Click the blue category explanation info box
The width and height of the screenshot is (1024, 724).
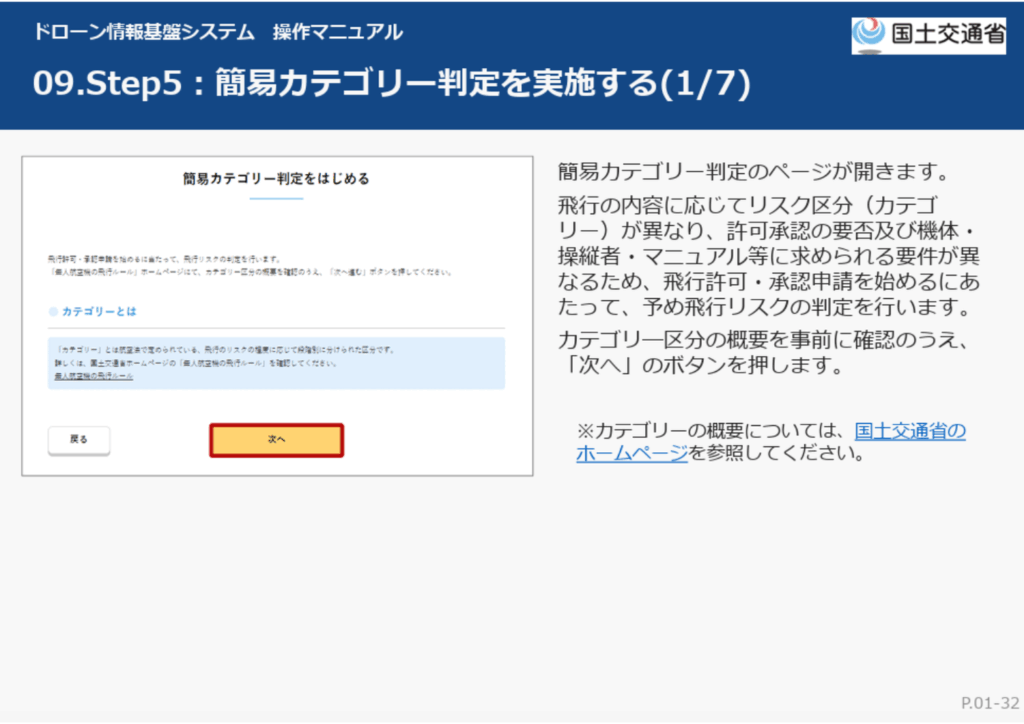point(276,362)
